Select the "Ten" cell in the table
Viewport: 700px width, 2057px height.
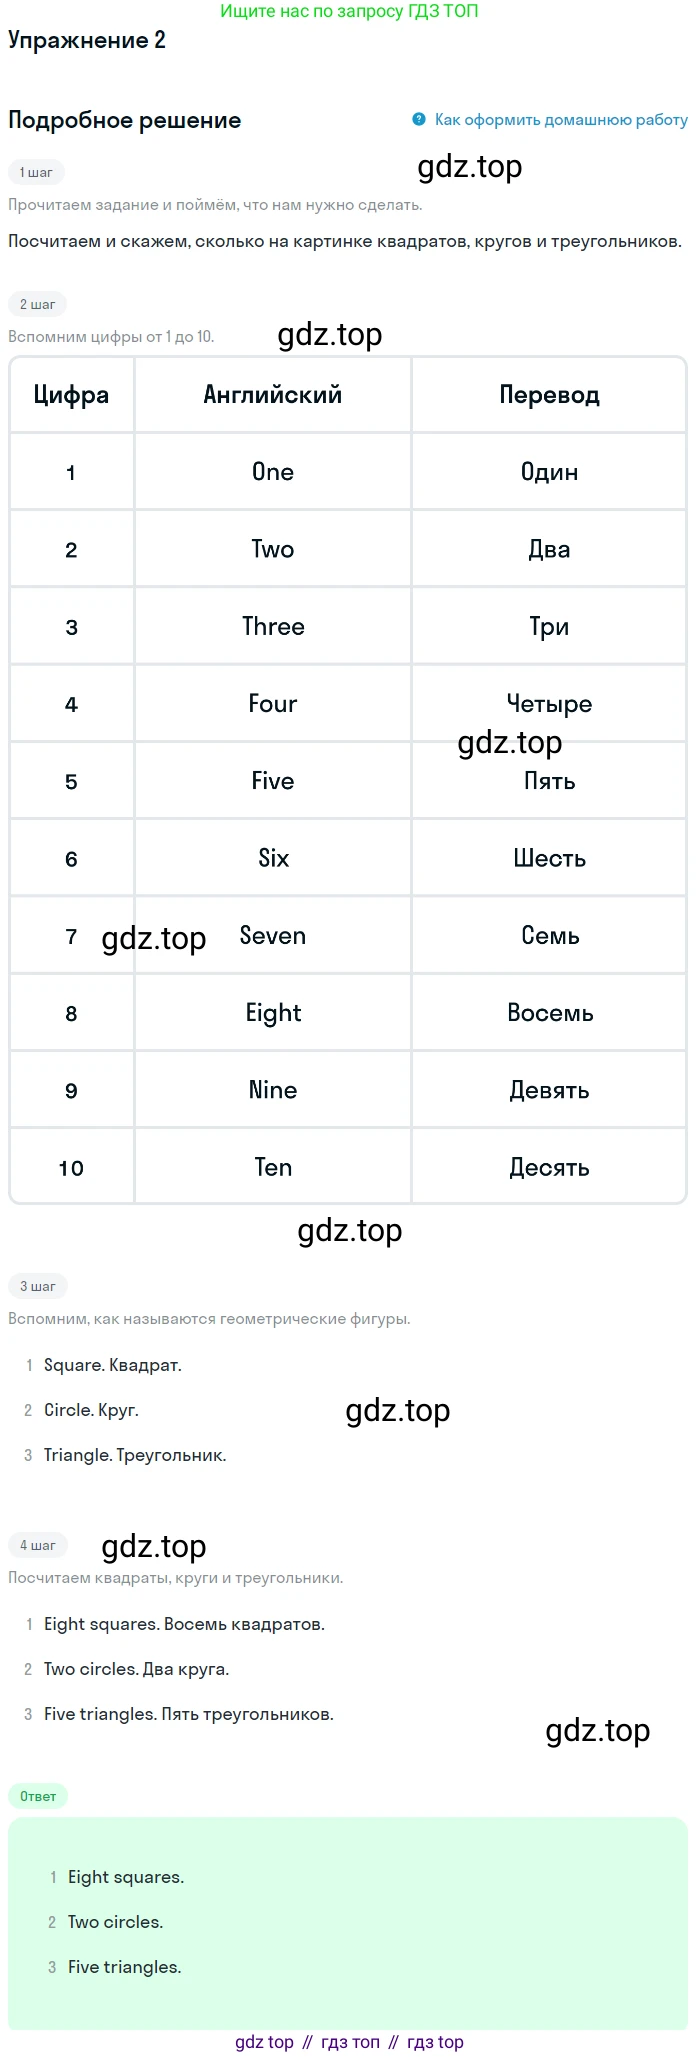273,1168
